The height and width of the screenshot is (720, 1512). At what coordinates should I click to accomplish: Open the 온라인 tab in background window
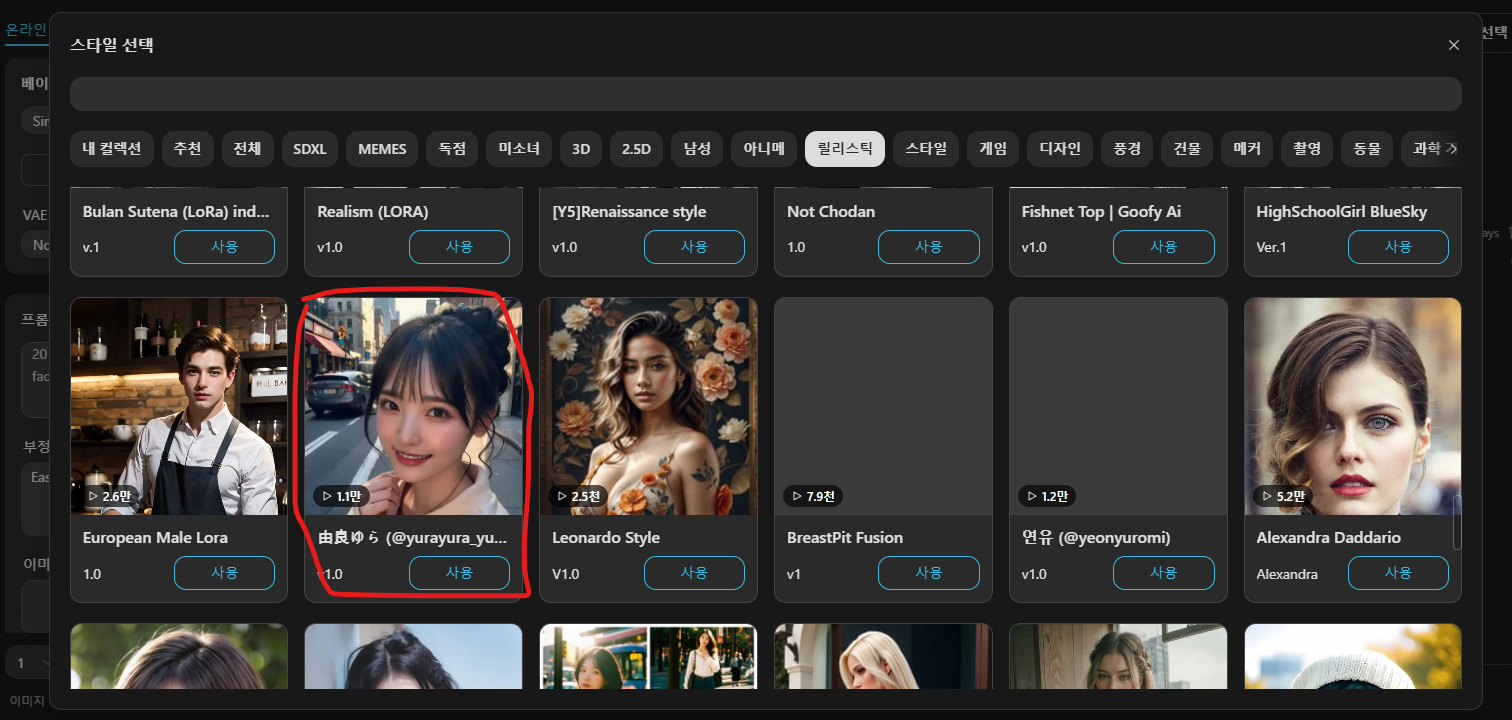(x=26, y=31)
